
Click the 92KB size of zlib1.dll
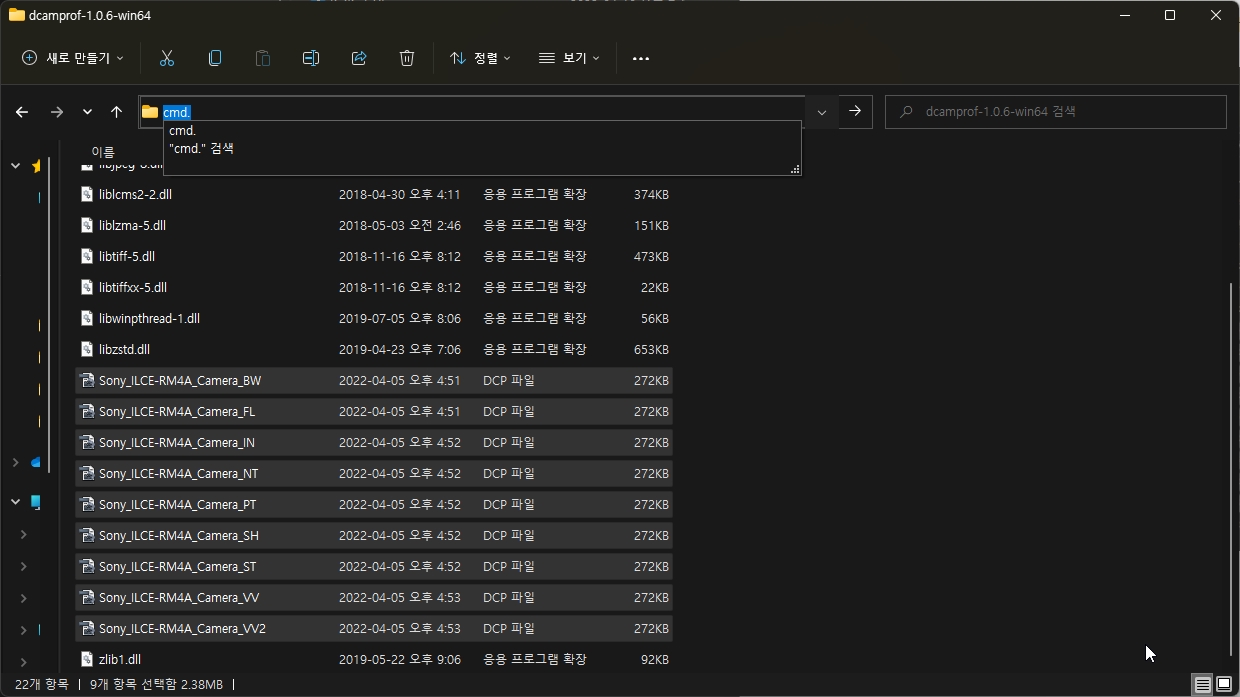point(655,660)
